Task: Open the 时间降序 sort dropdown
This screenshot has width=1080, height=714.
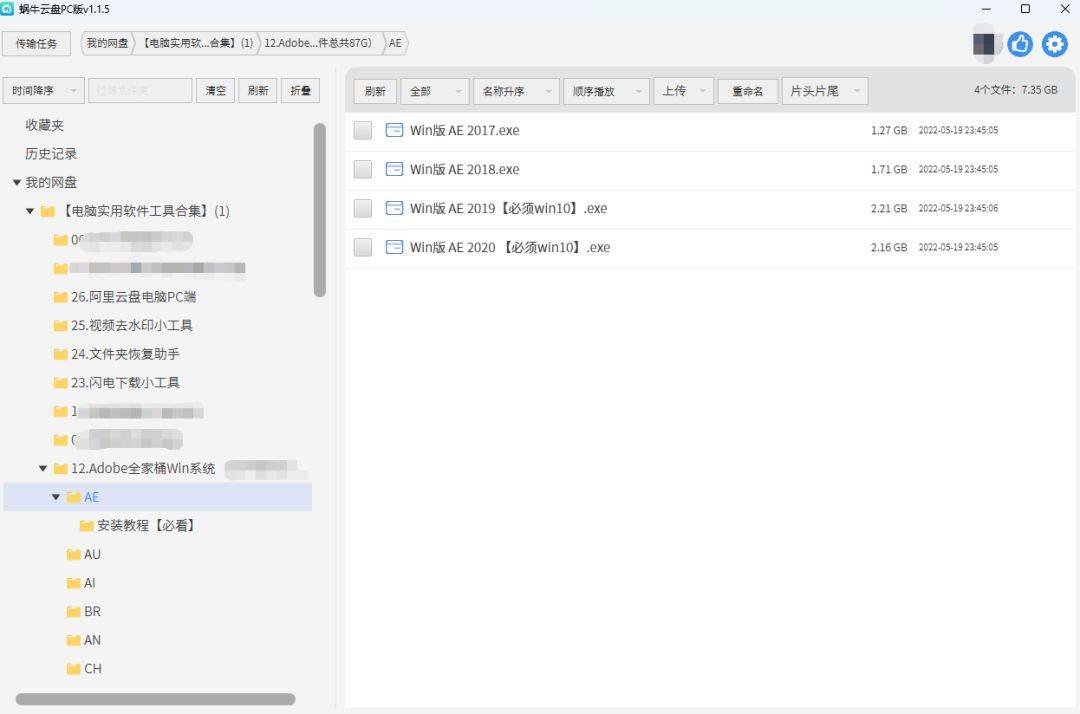Action: pos(44,91)
